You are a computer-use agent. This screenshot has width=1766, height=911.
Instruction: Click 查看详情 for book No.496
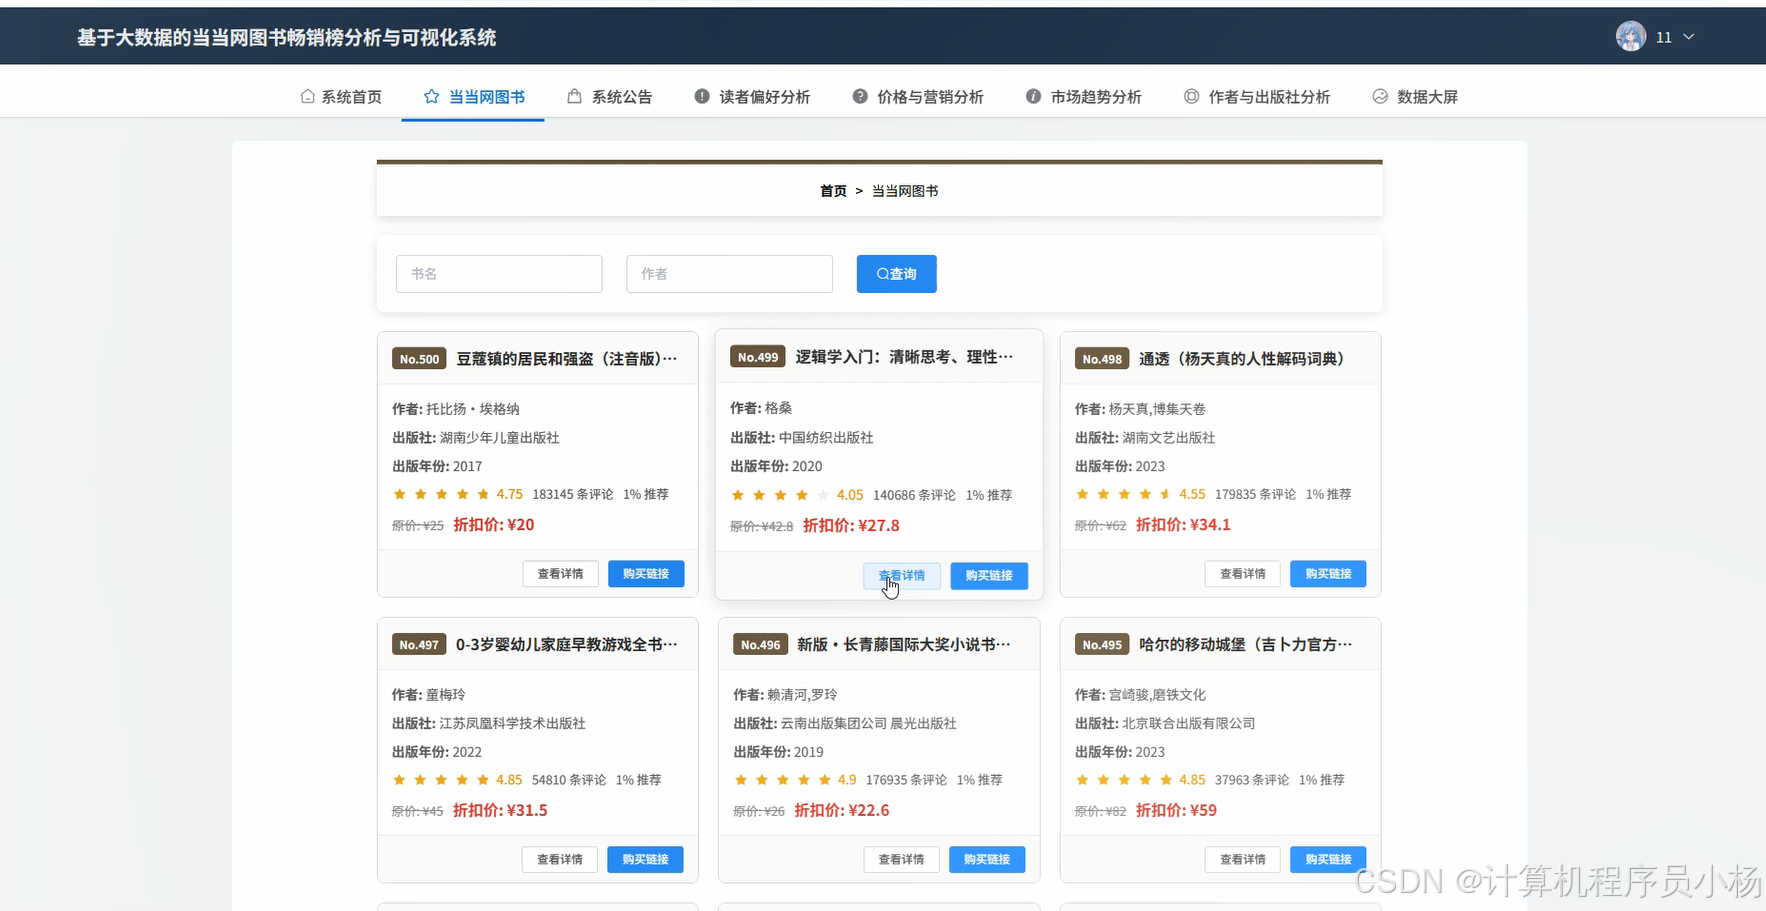point(901,860)
